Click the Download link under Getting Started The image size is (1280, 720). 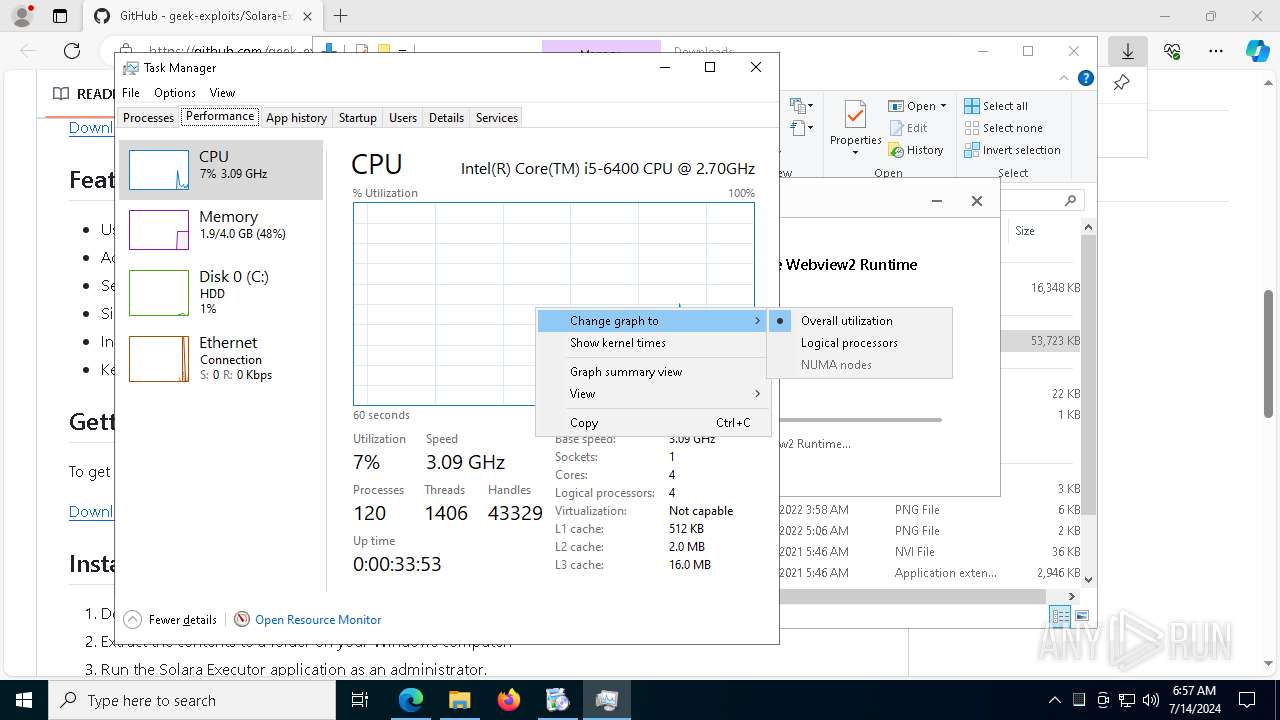point(91,512)
